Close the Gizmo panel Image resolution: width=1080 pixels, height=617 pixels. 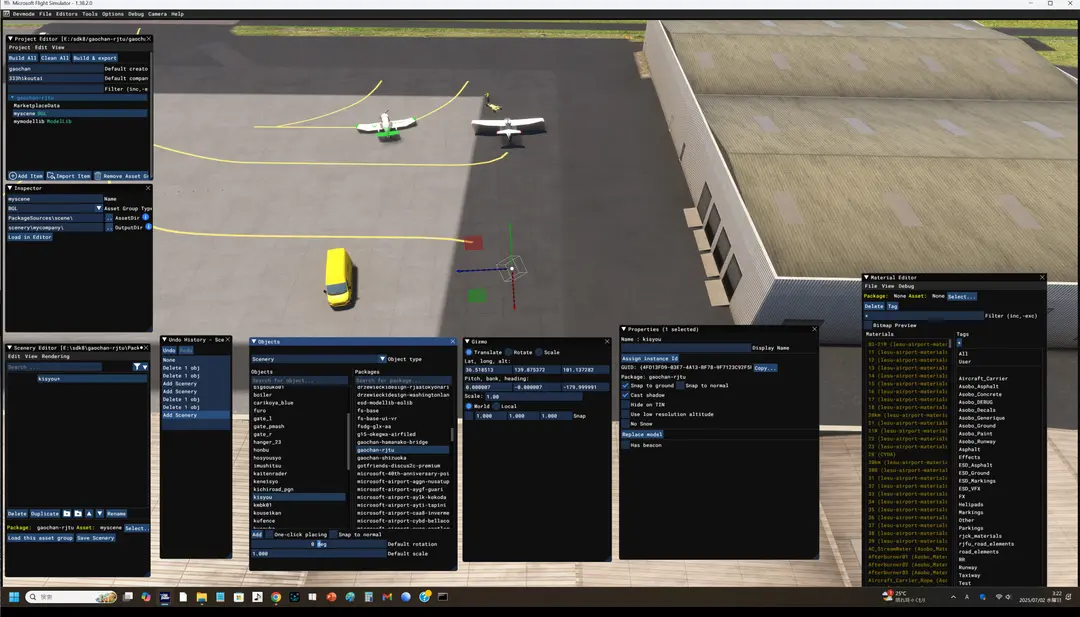coord(607,342)
